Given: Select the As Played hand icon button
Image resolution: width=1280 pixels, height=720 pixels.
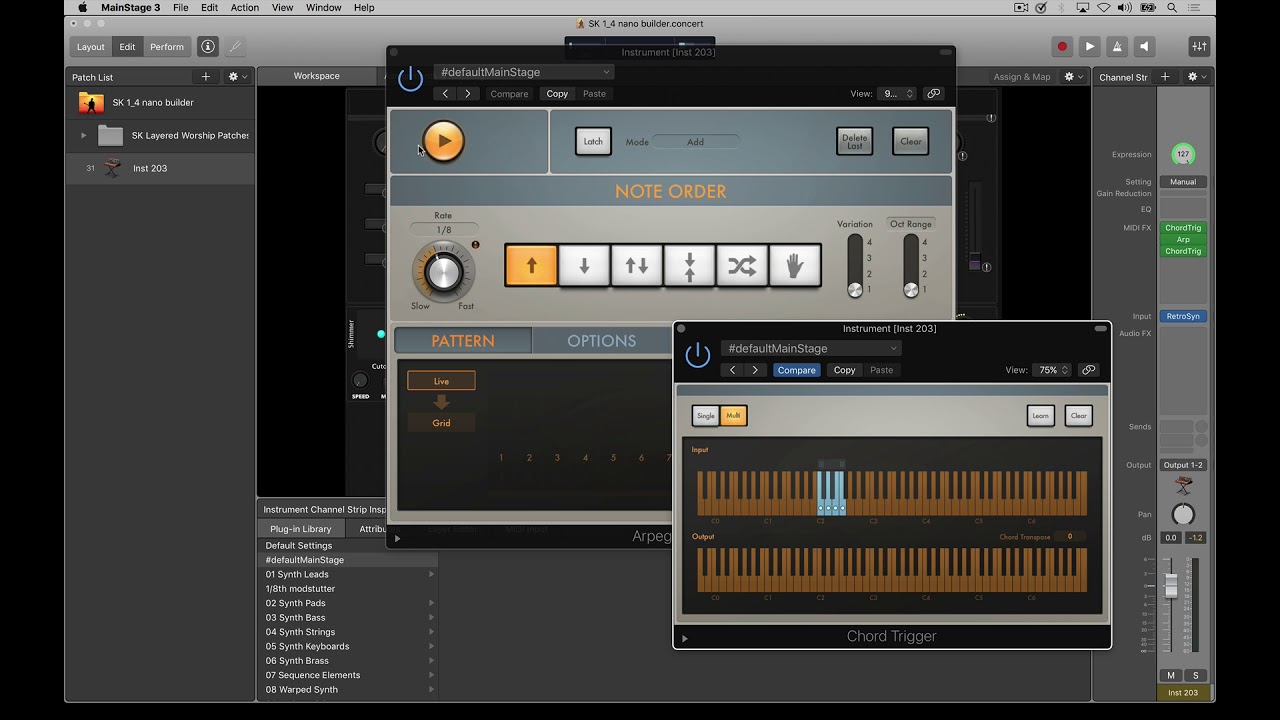Looking at the screenshot, I should pos(794,266).
